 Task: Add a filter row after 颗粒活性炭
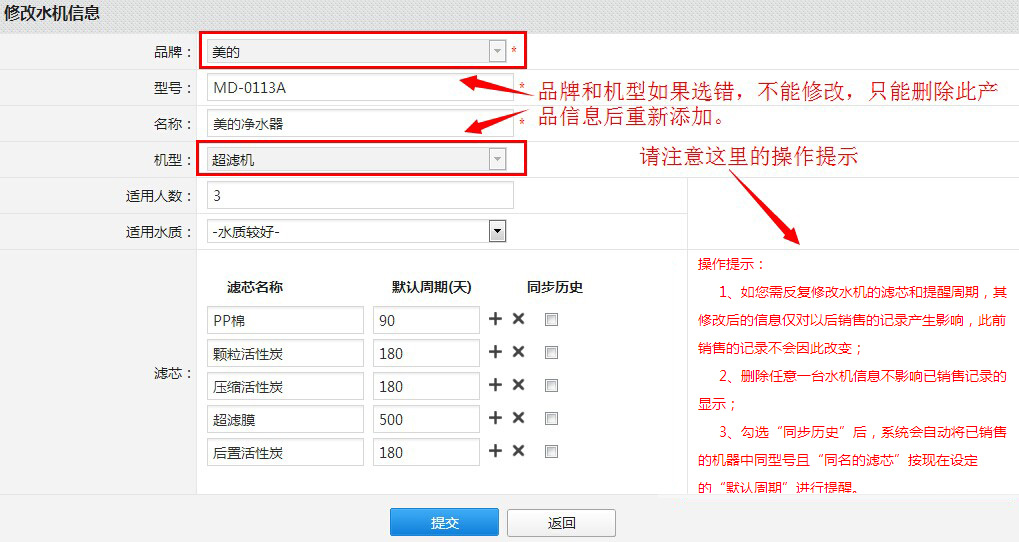pos(495,352)
